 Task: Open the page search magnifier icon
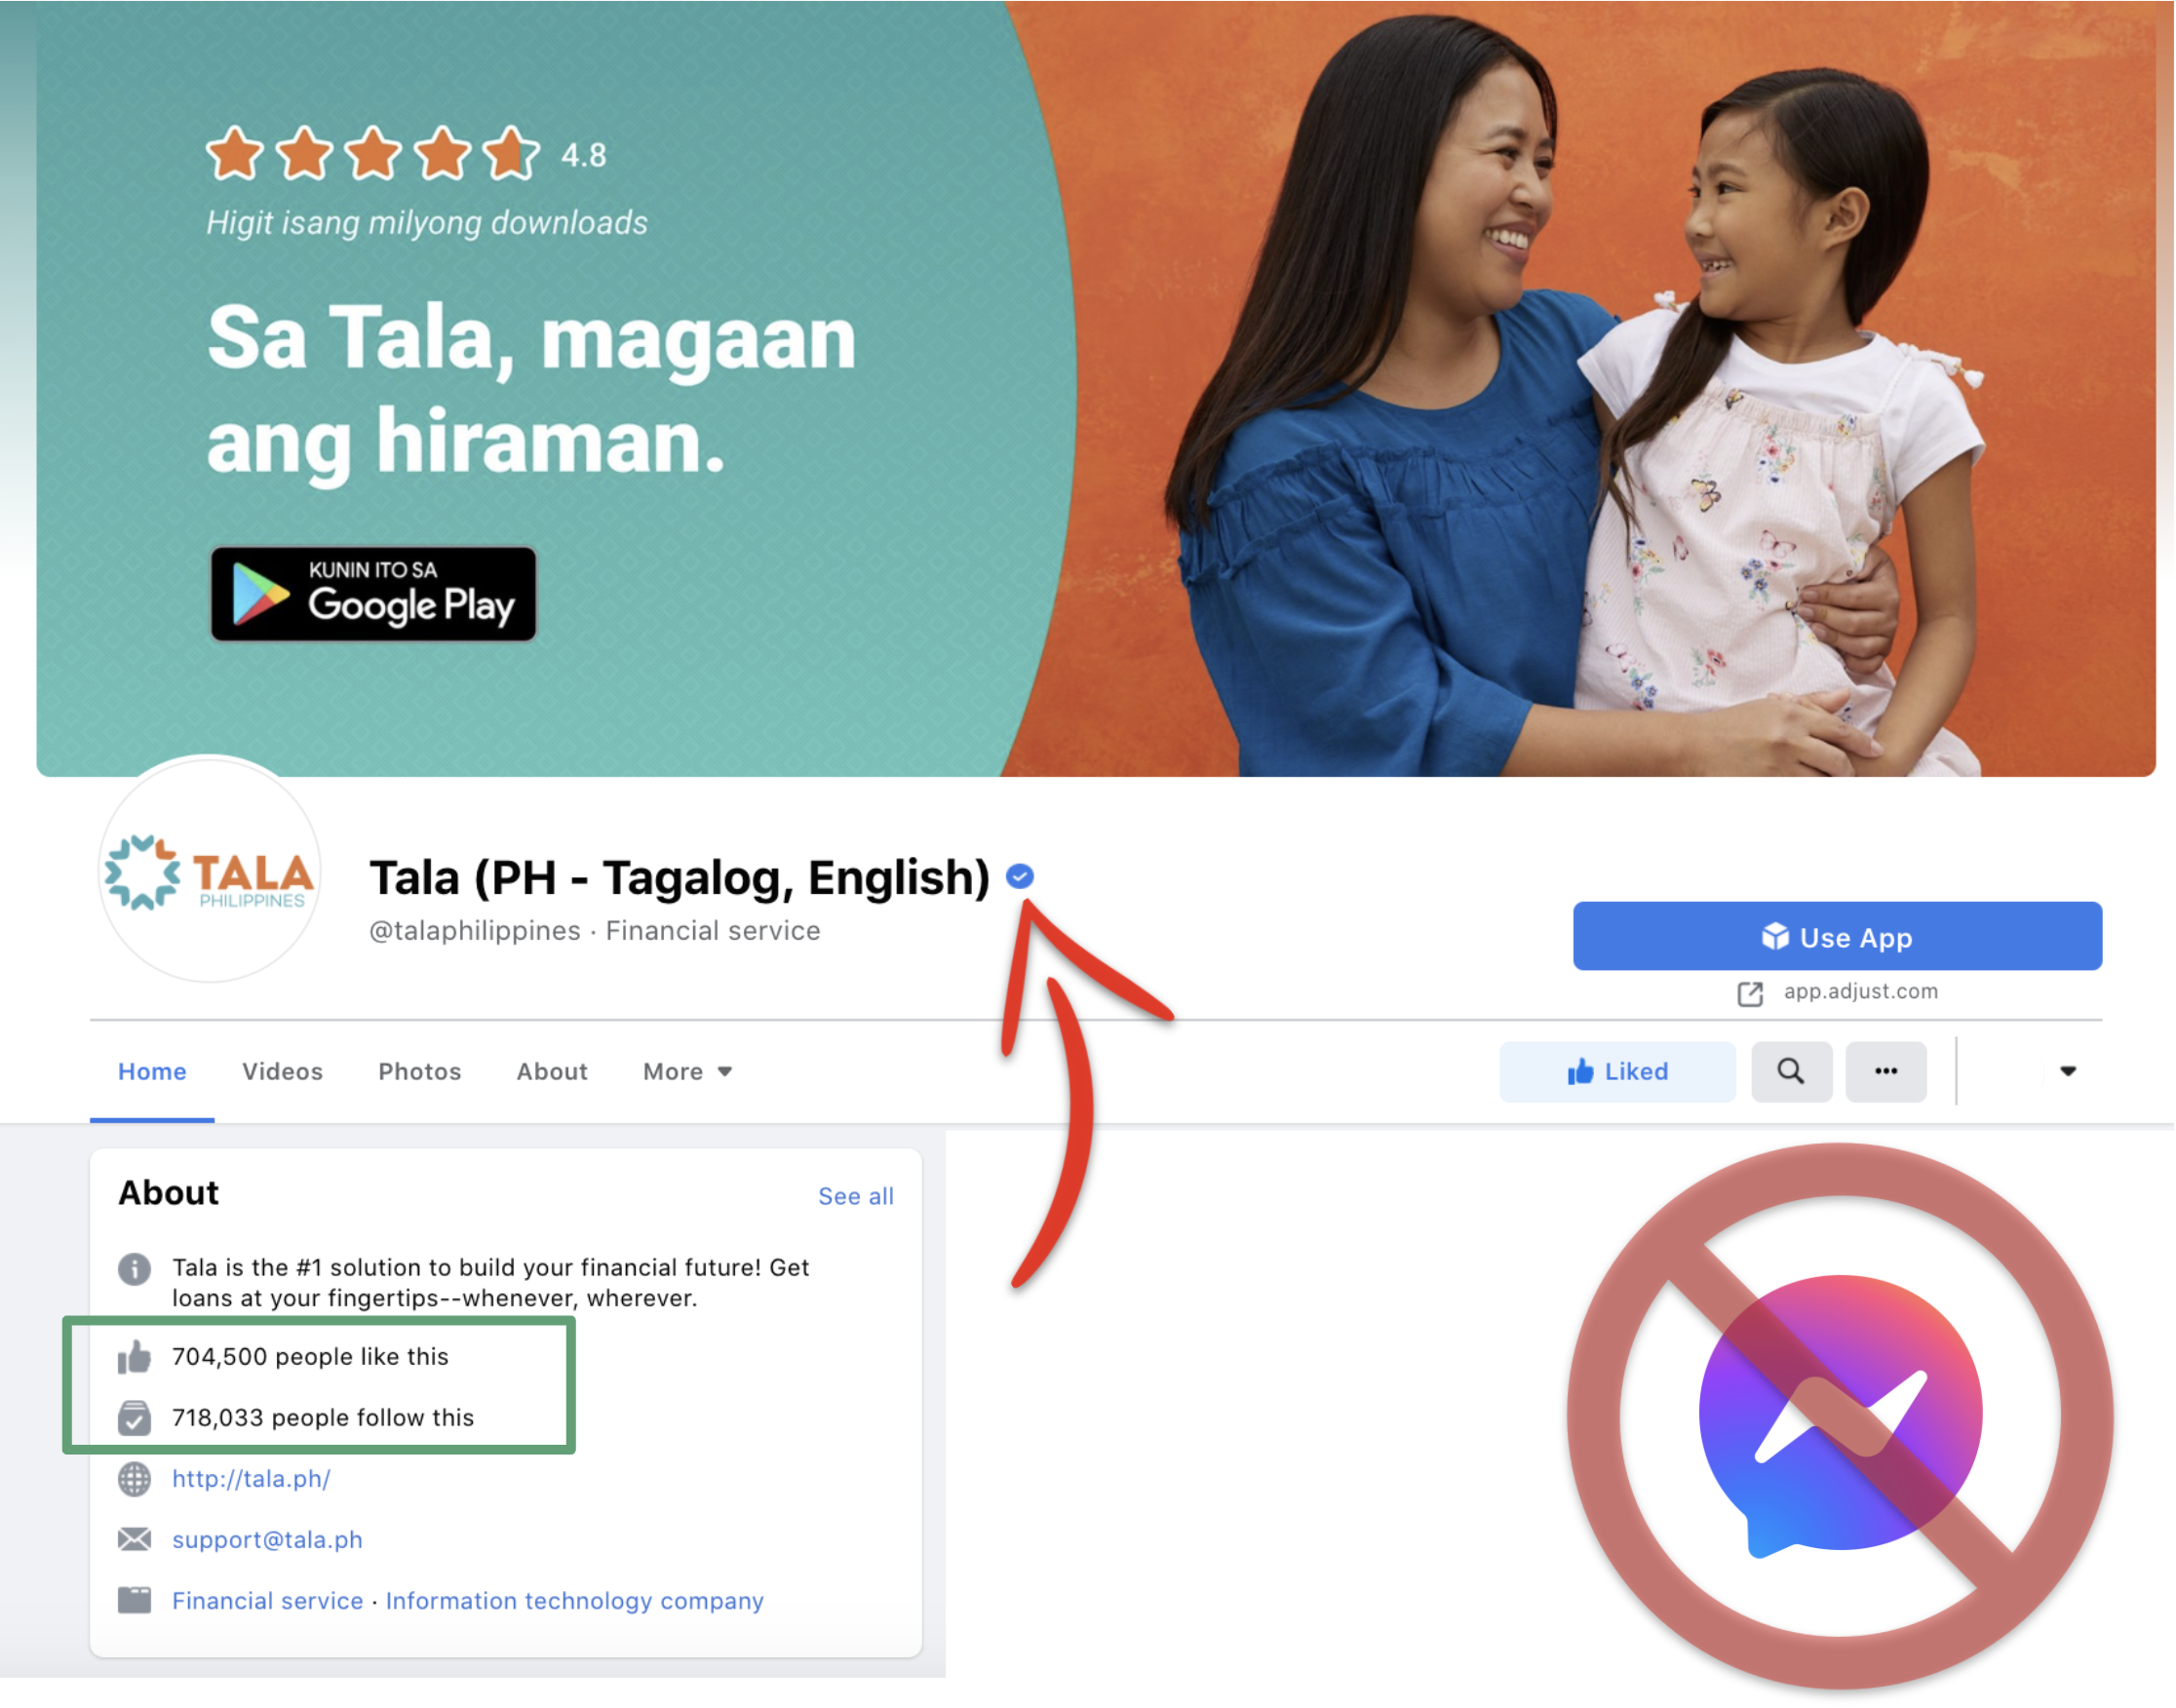[1792, 1072]
